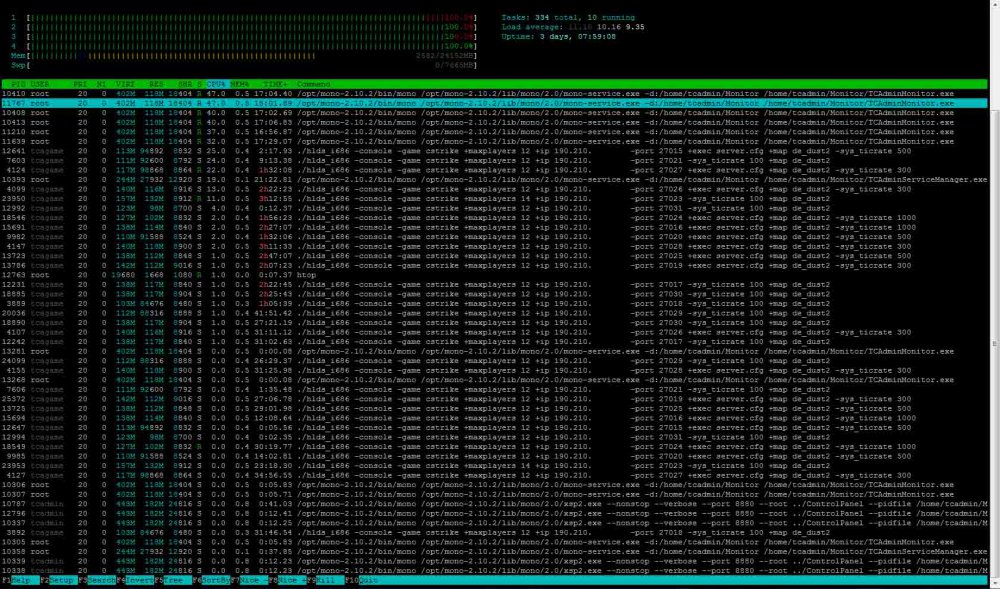Sort by the CPU% column header
This screenshot has width=1000, height=589.
tap(215, 83)
